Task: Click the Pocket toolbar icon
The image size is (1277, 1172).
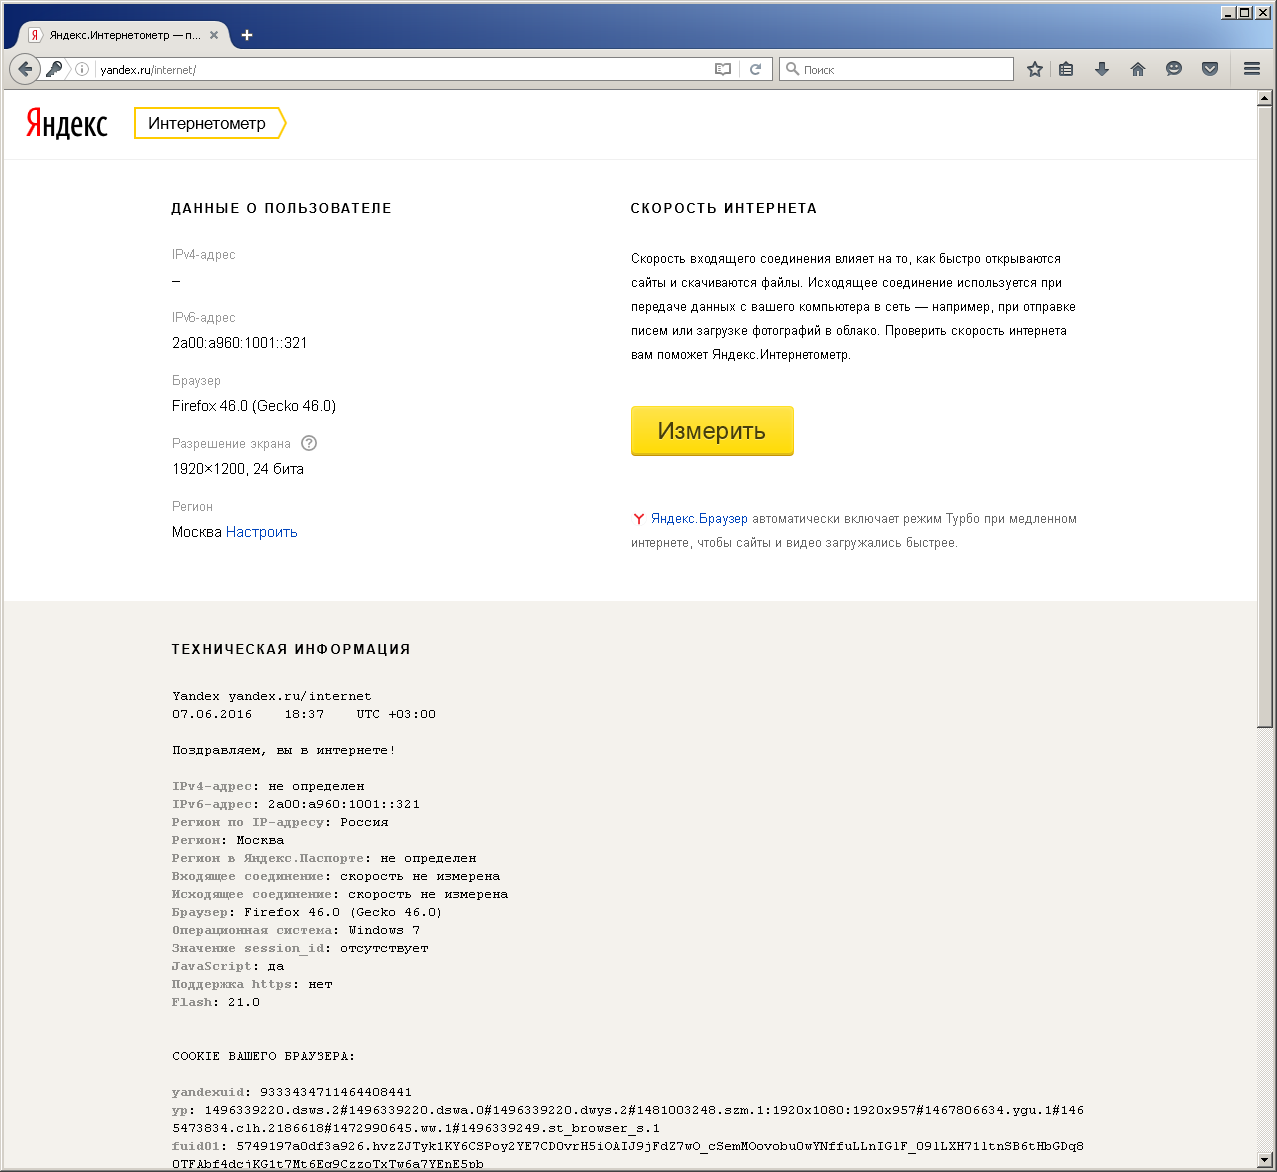Action: tap(1210, 69)
